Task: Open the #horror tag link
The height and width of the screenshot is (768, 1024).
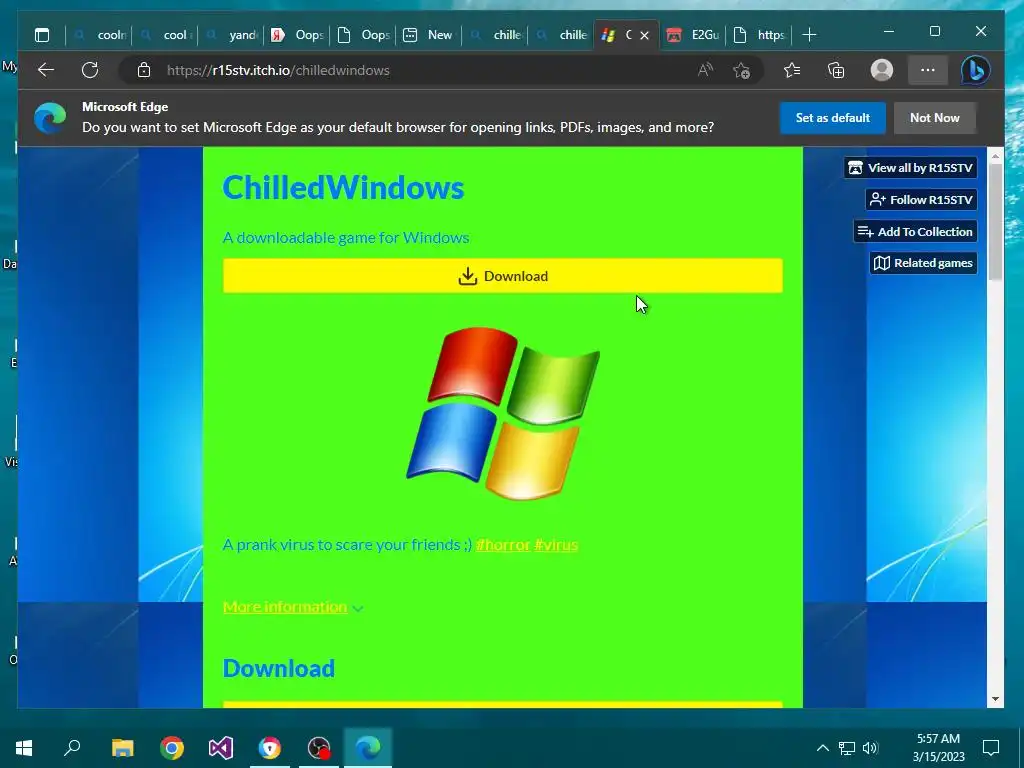Action: click(503, 545)
